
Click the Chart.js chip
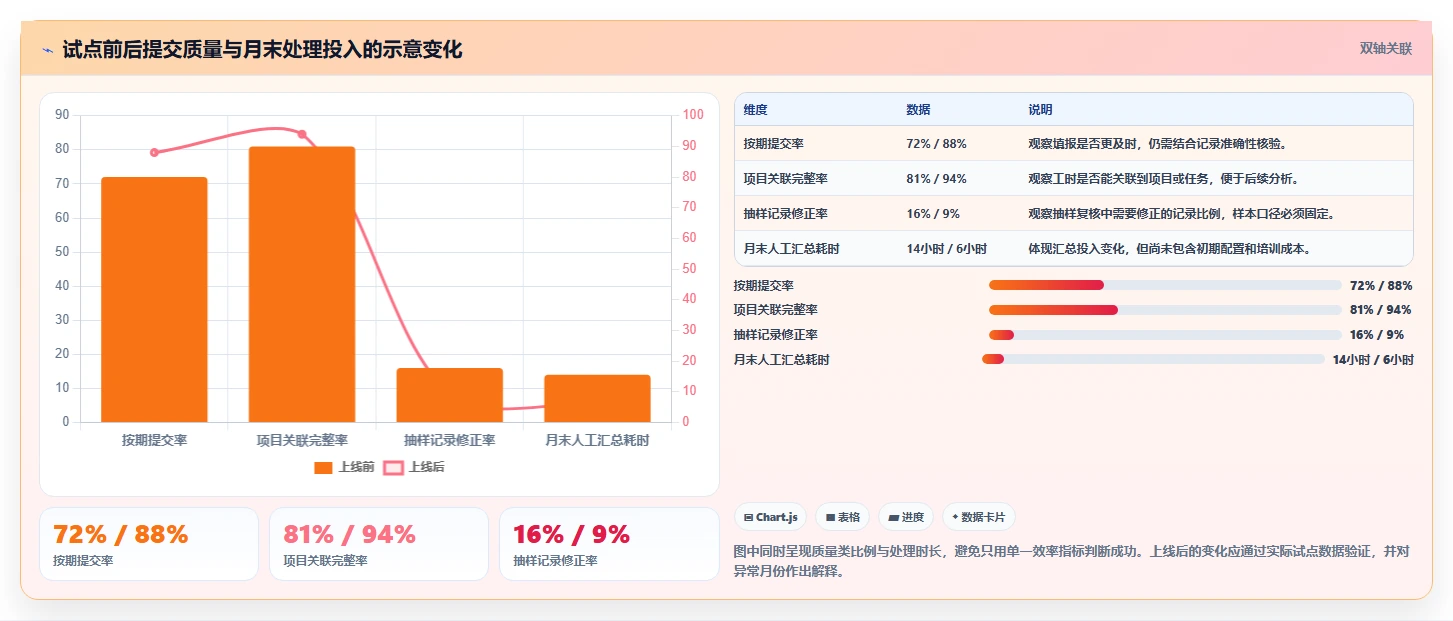coord(770,517)
